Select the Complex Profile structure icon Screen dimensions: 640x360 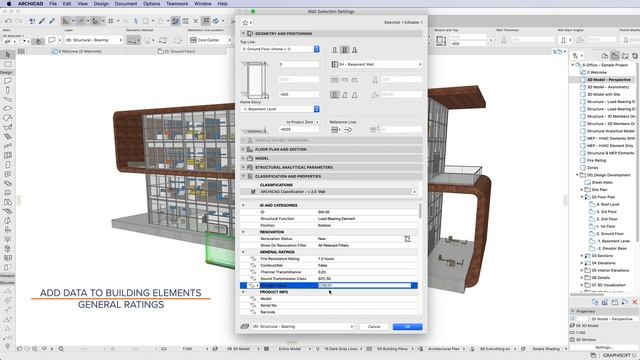click(354, 50)
